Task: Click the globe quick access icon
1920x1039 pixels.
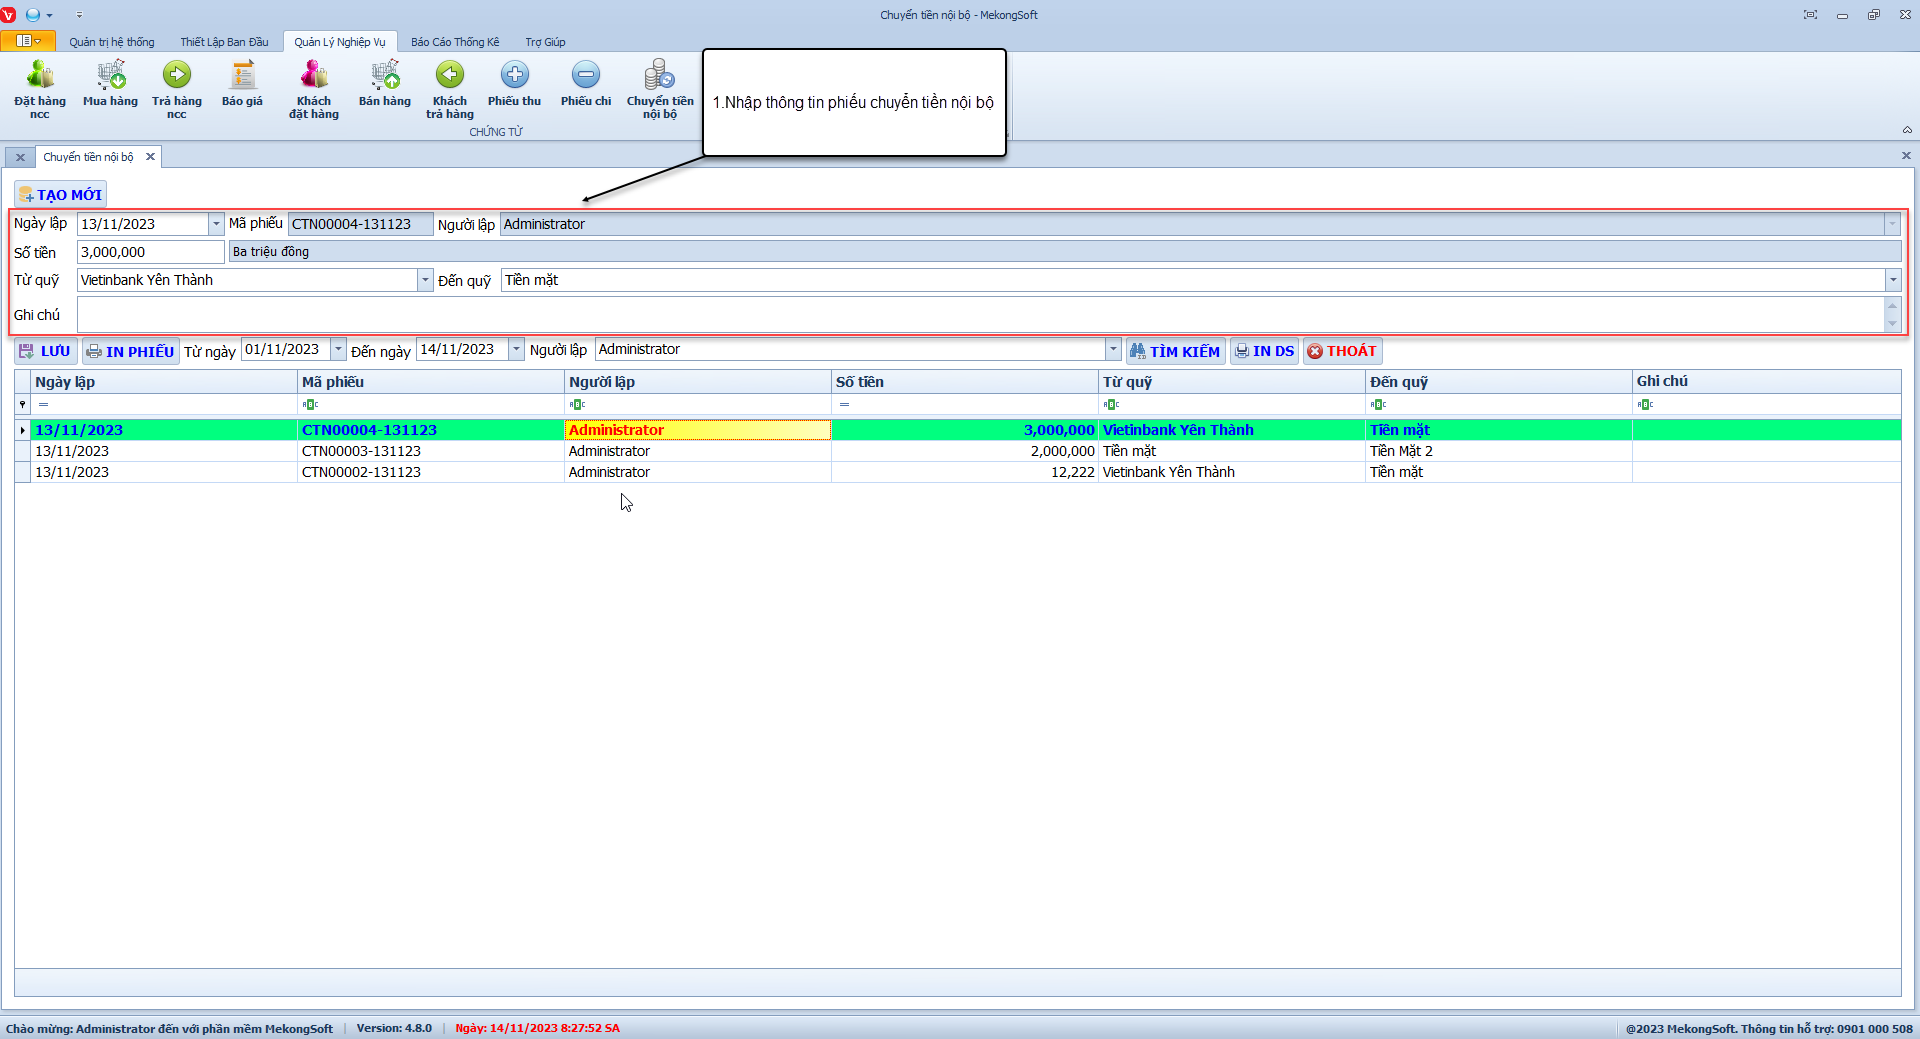Action: pos(33,15)
